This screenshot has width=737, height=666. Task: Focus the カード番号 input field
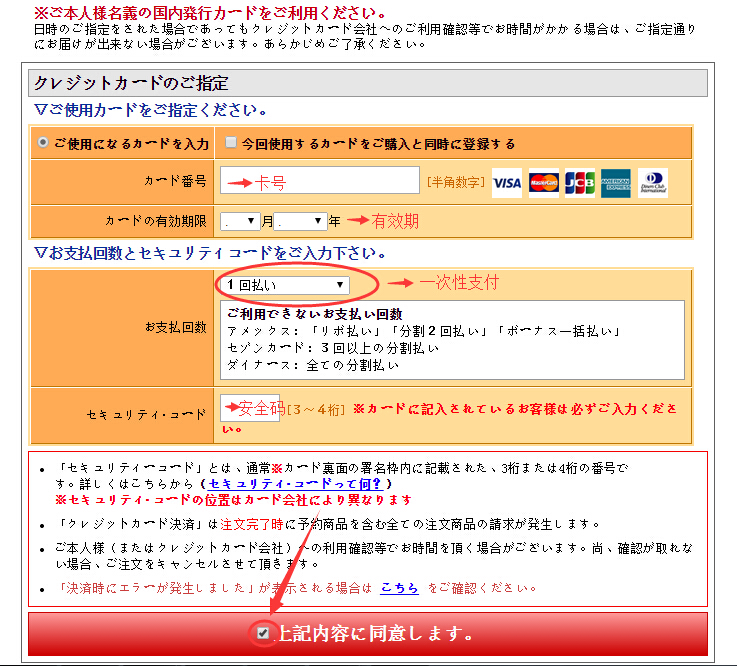point(319,181)
